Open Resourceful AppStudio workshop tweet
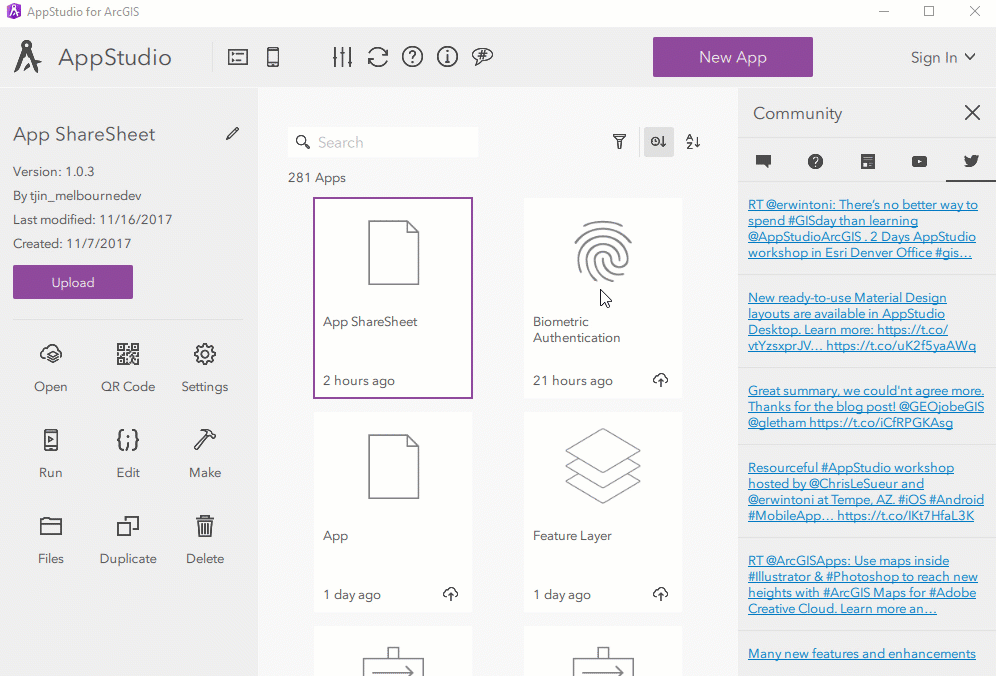 [866, 492]
